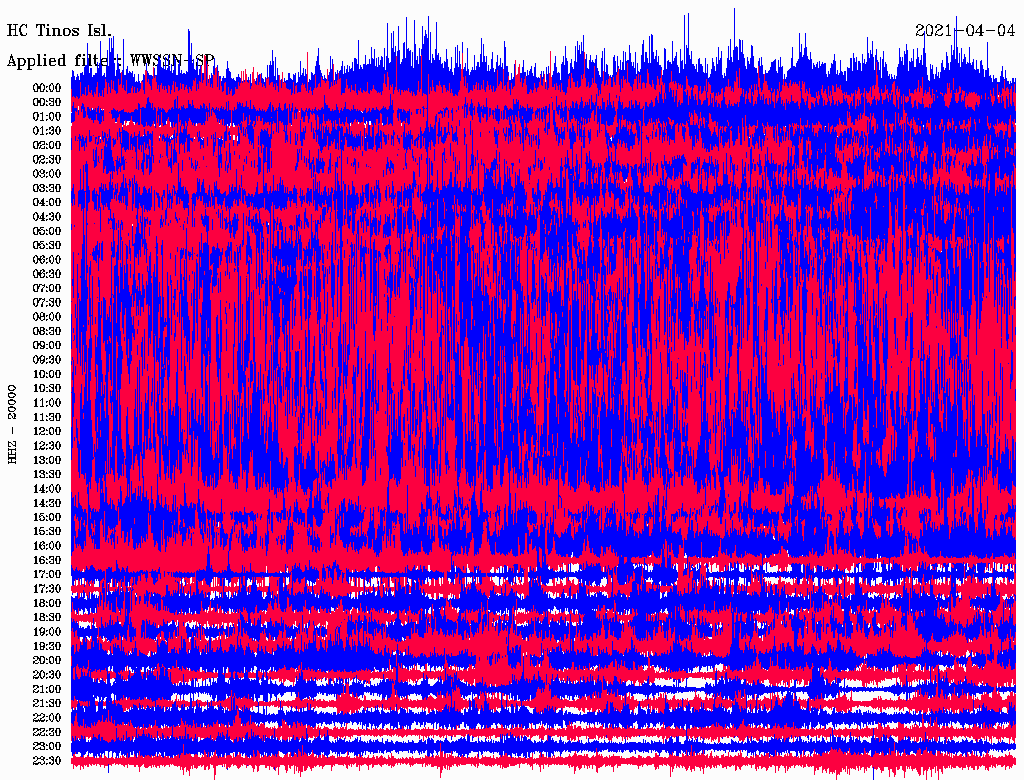Click the 06:00 time label
Screen dimensions: 1024x780
pyautogui.click(x=47, y=260)
